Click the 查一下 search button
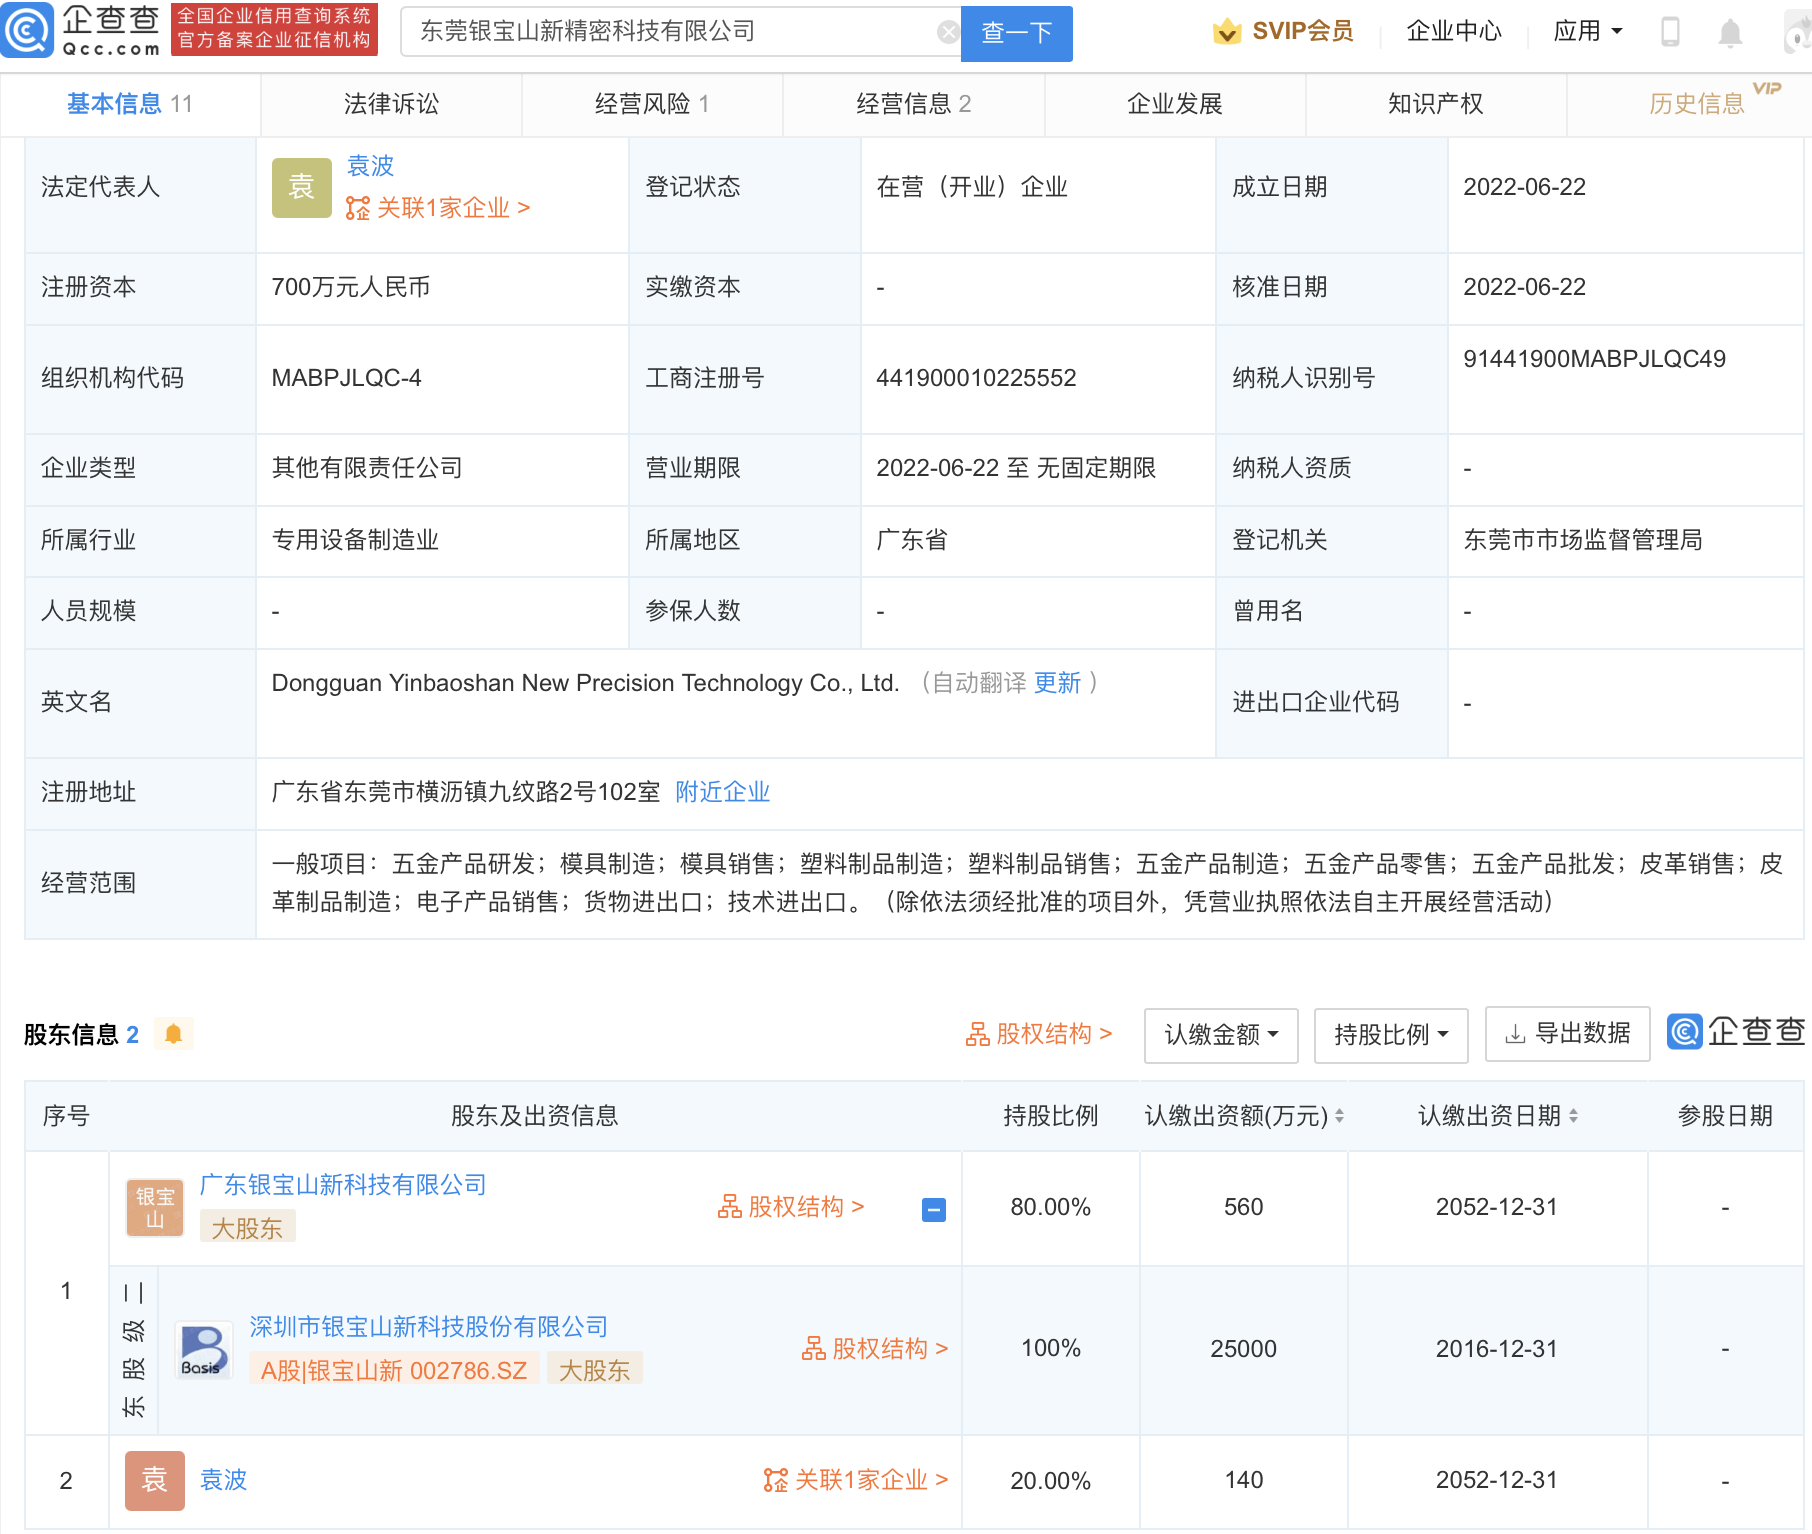The image size is (1812, 1534). tap(1017, 33)
